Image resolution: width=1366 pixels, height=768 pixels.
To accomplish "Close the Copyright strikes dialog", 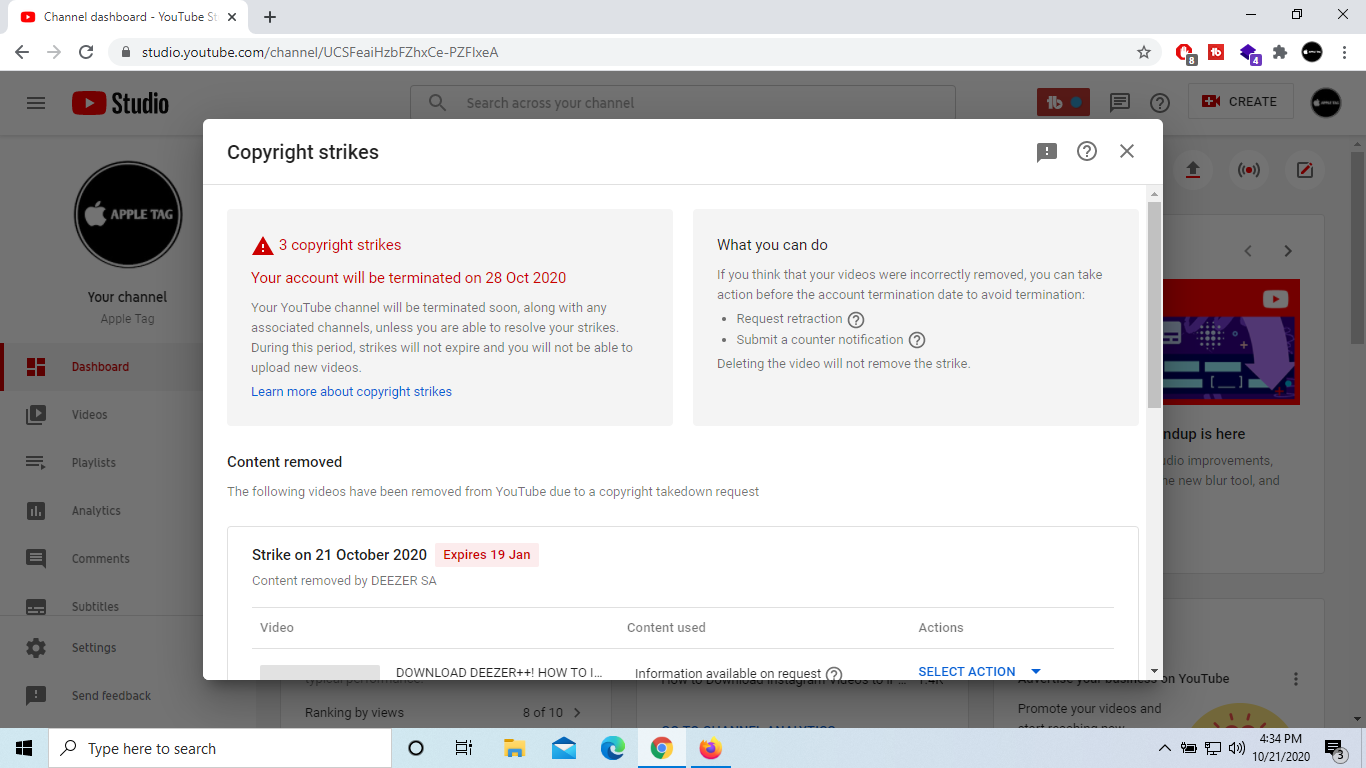I will click(1127, 151).
